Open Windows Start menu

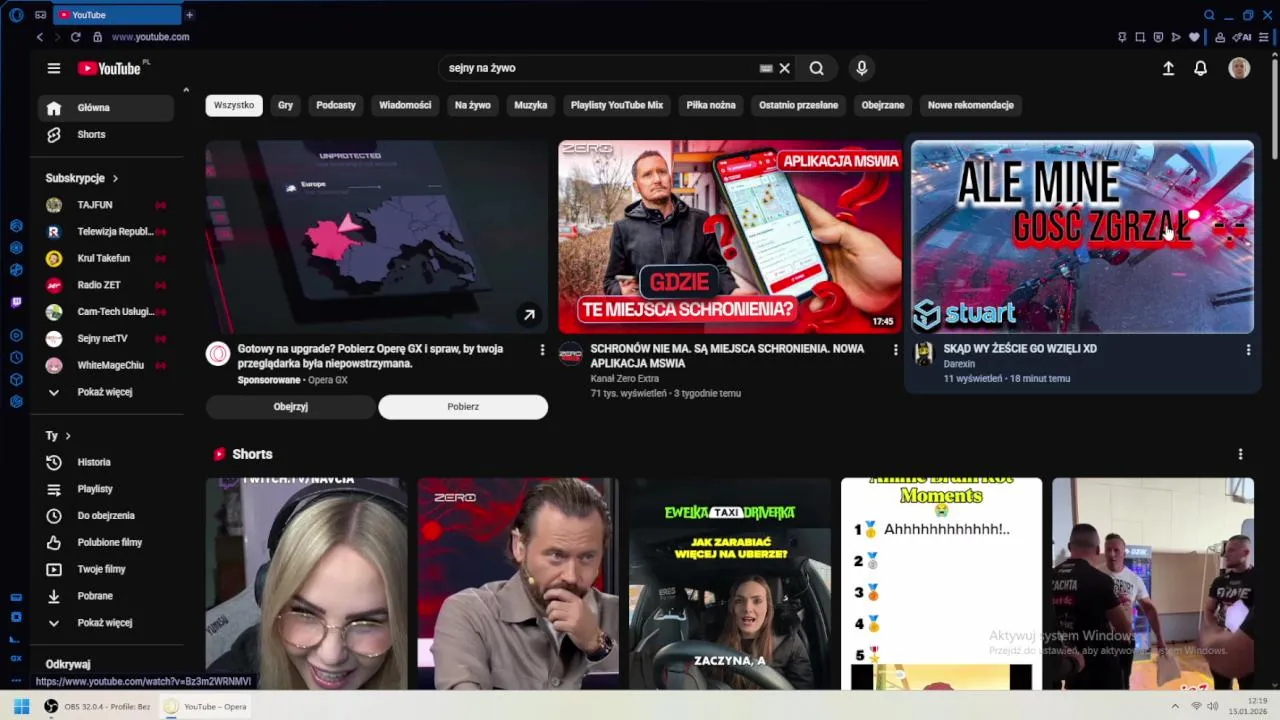click(x=21, y=706)
